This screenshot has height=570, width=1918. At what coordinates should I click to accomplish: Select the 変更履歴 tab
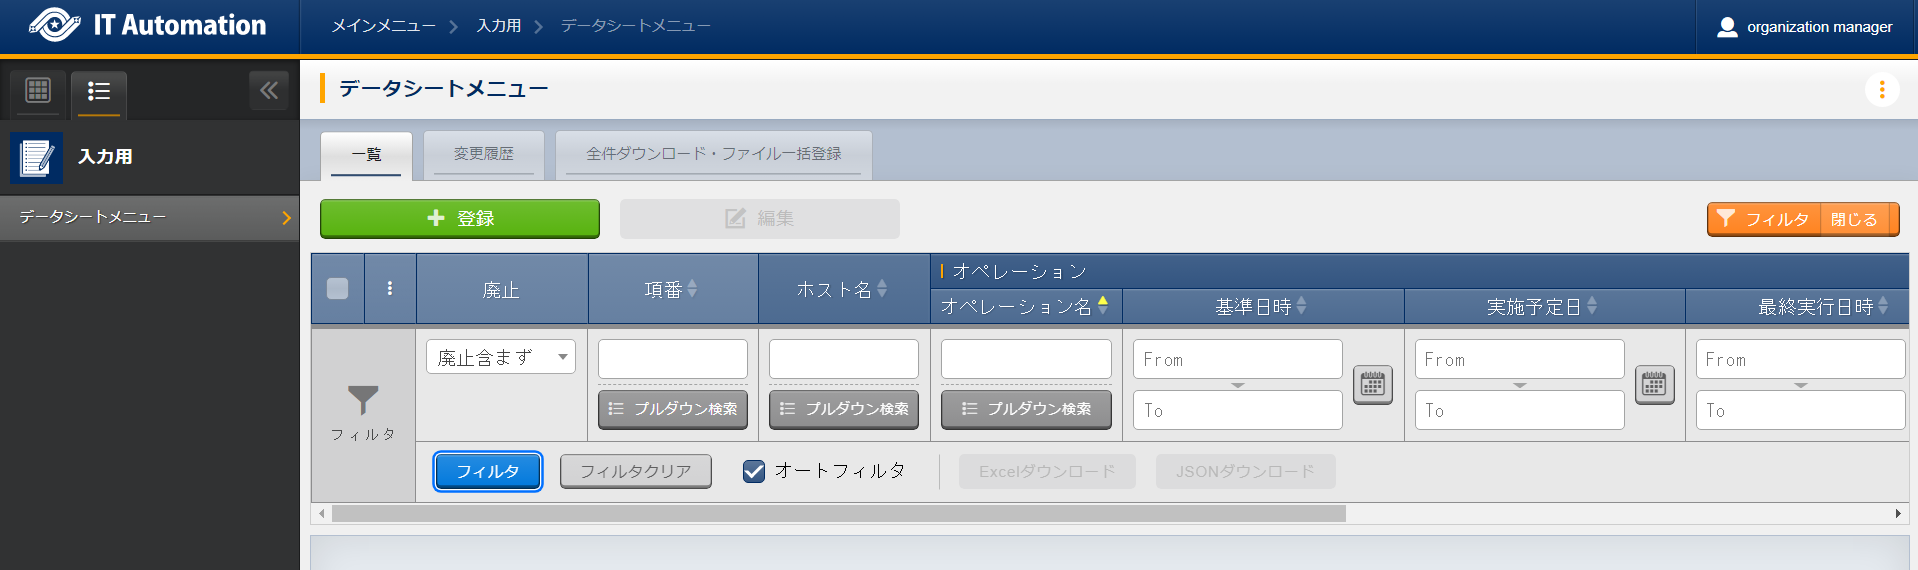coord(484,155)
